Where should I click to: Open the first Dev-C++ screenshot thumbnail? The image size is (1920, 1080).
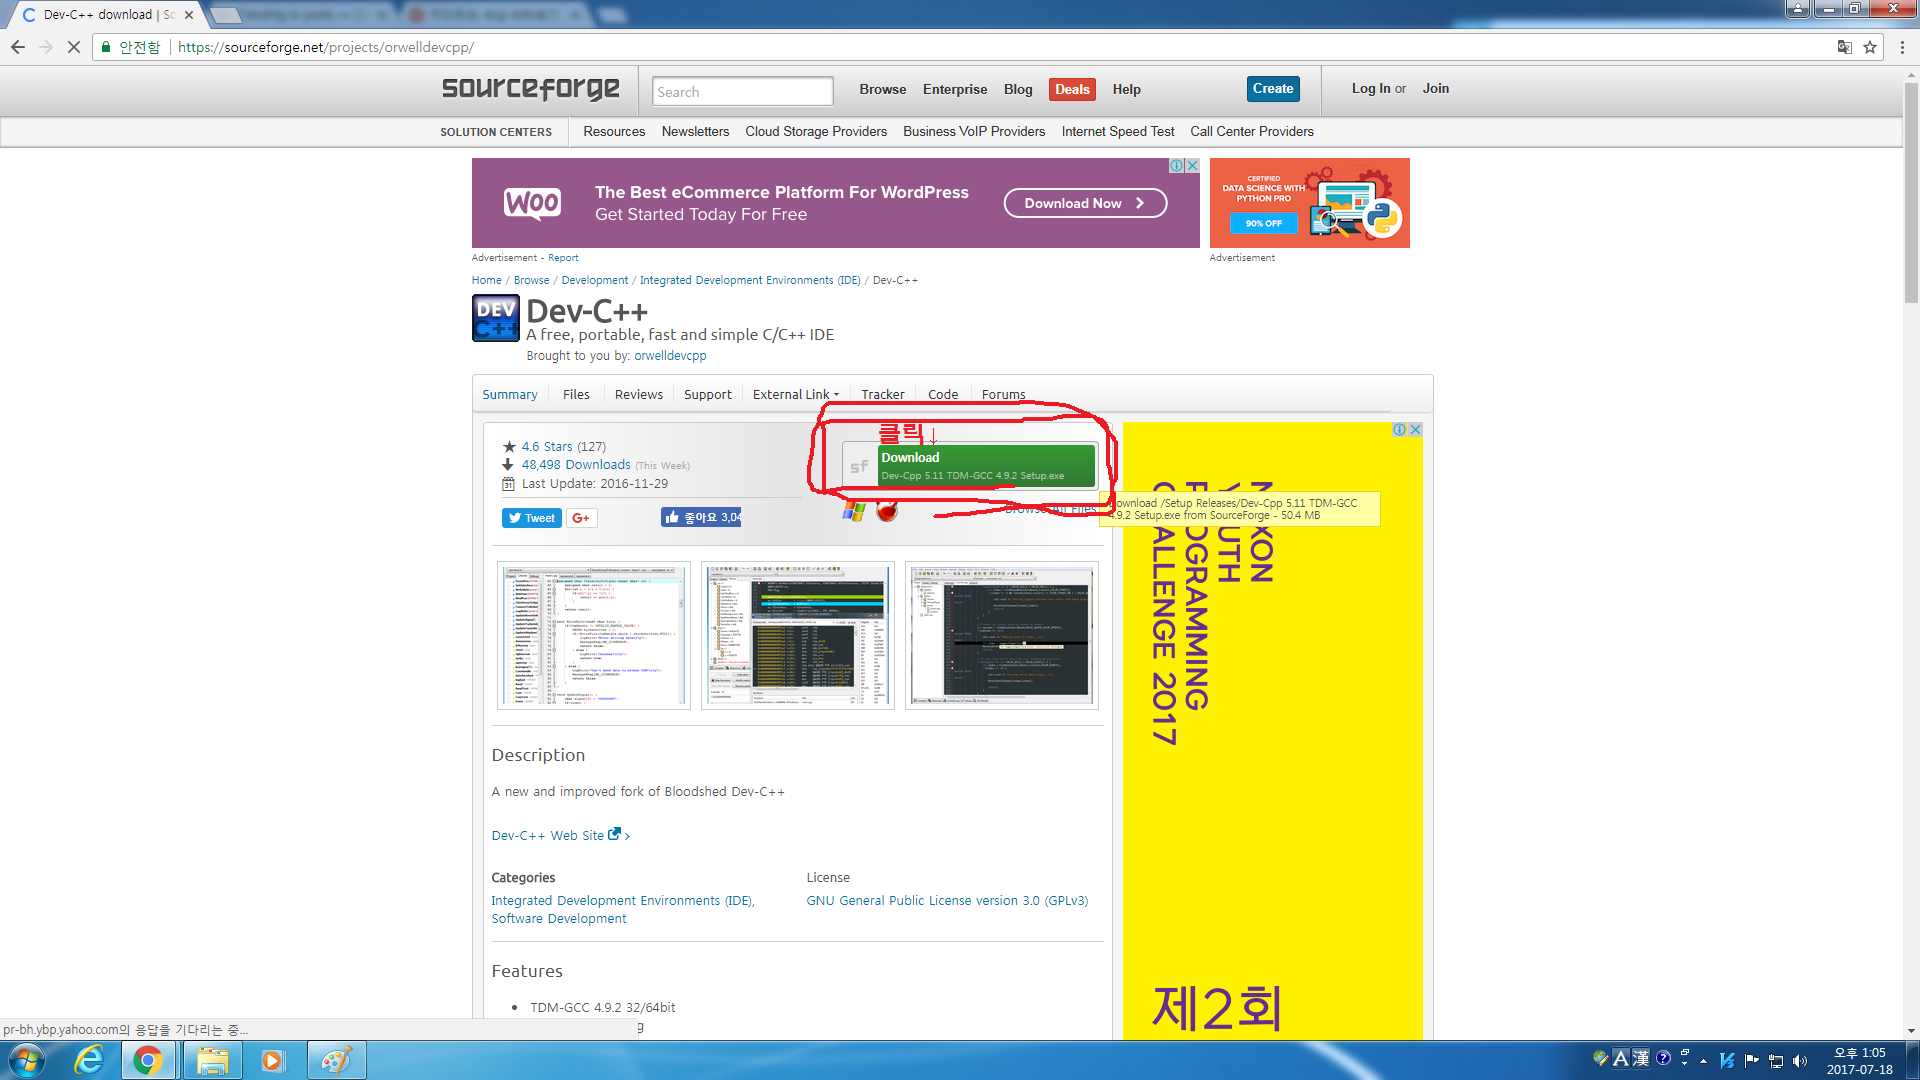tap(594, 635)
